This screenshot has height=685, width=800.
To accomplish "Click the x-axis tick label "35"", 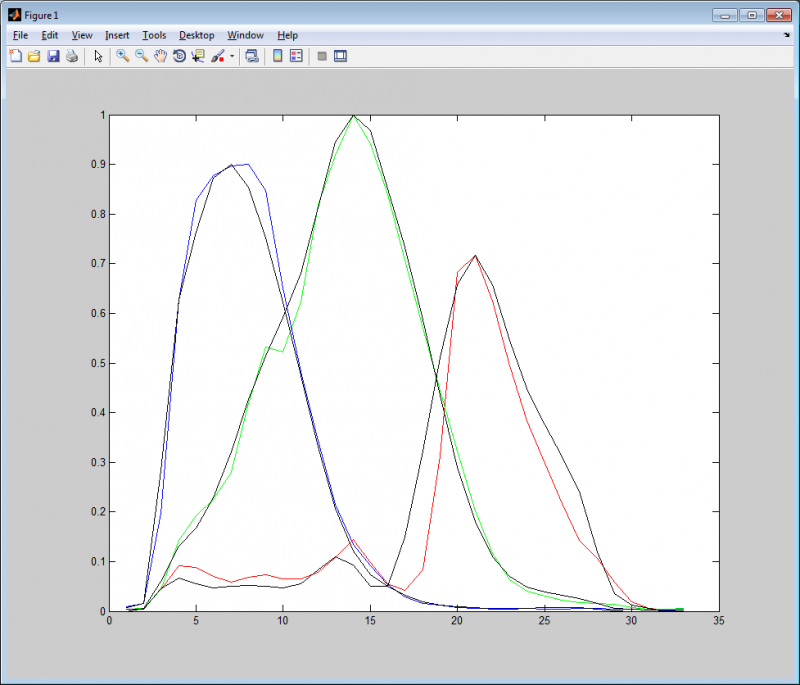I will (x=718, y=620).
